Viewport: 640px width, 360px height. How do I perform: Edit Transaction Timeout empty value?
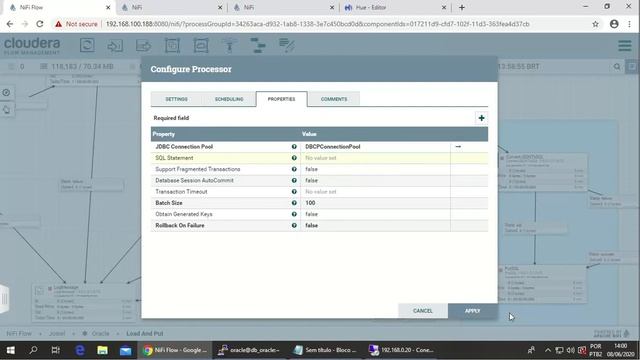tap(375, 191)
